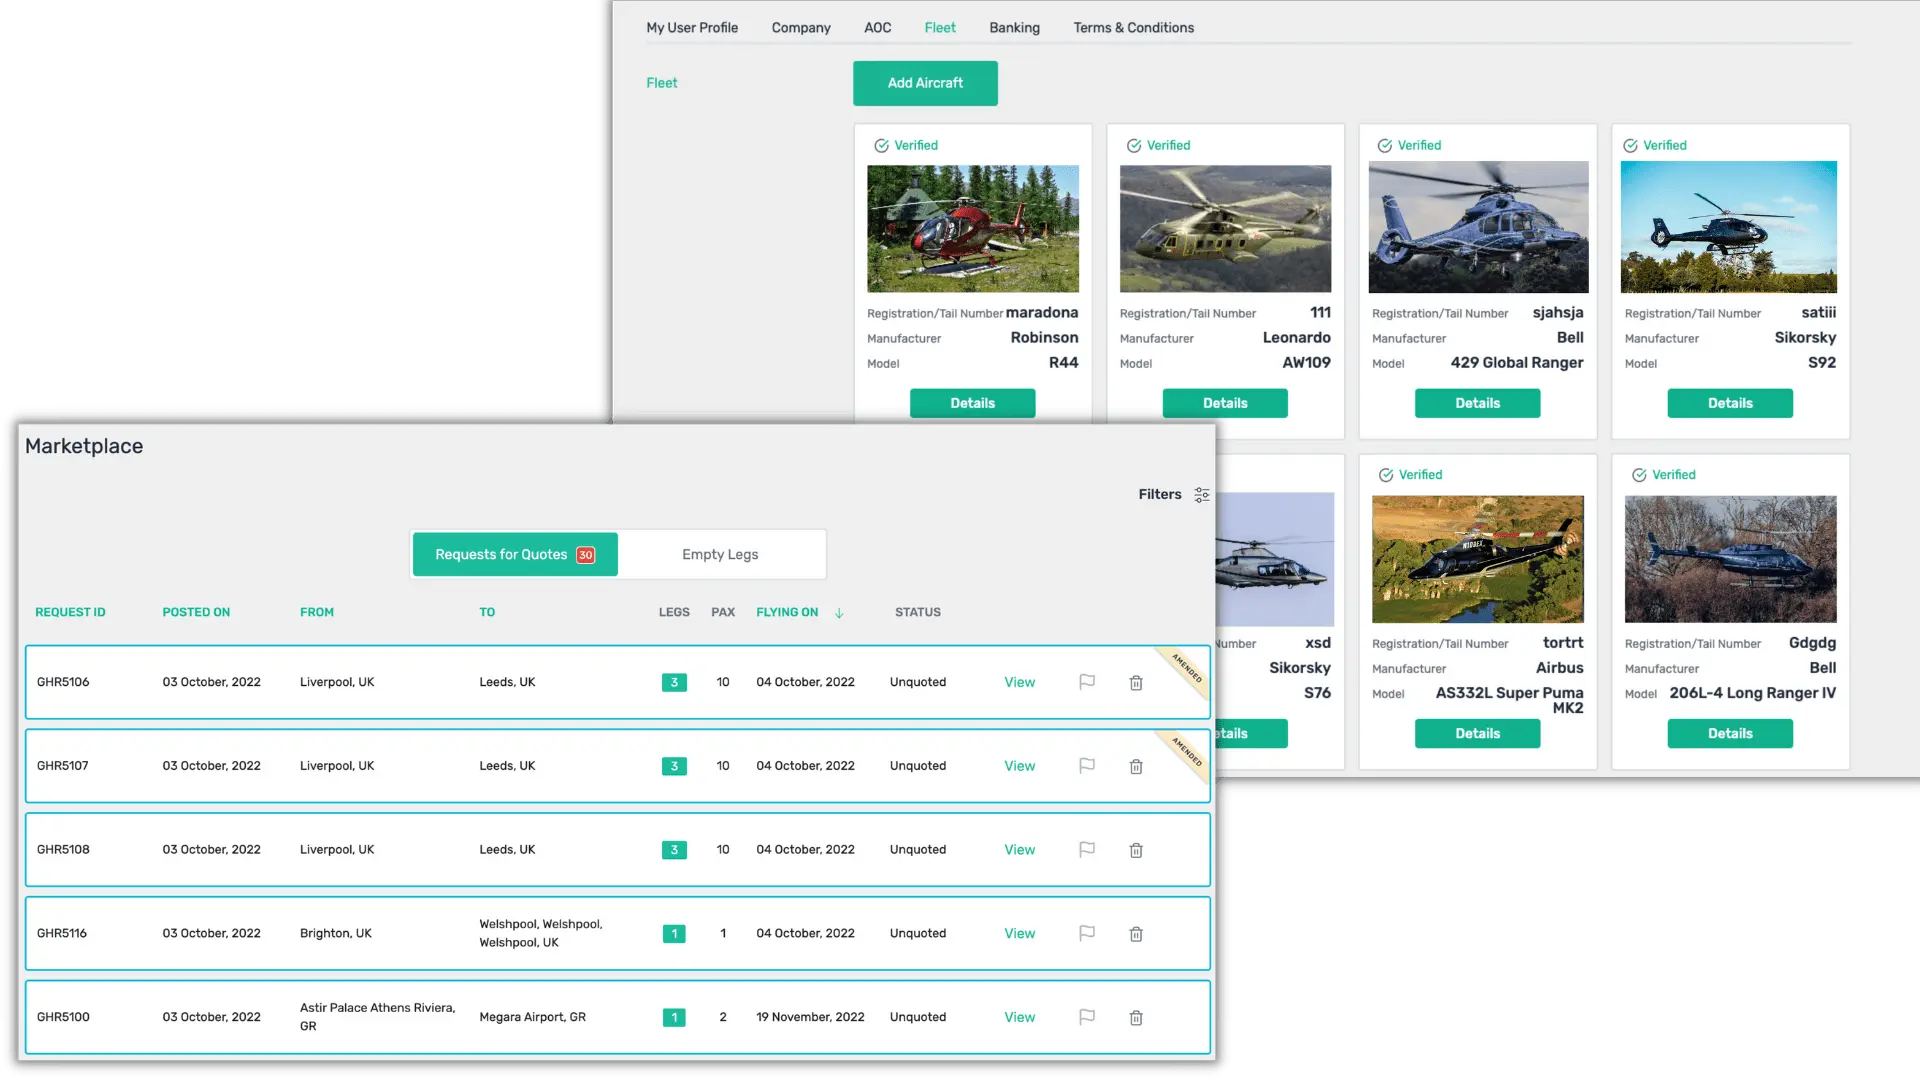Sort table by Request ID header

click(70, 612)
